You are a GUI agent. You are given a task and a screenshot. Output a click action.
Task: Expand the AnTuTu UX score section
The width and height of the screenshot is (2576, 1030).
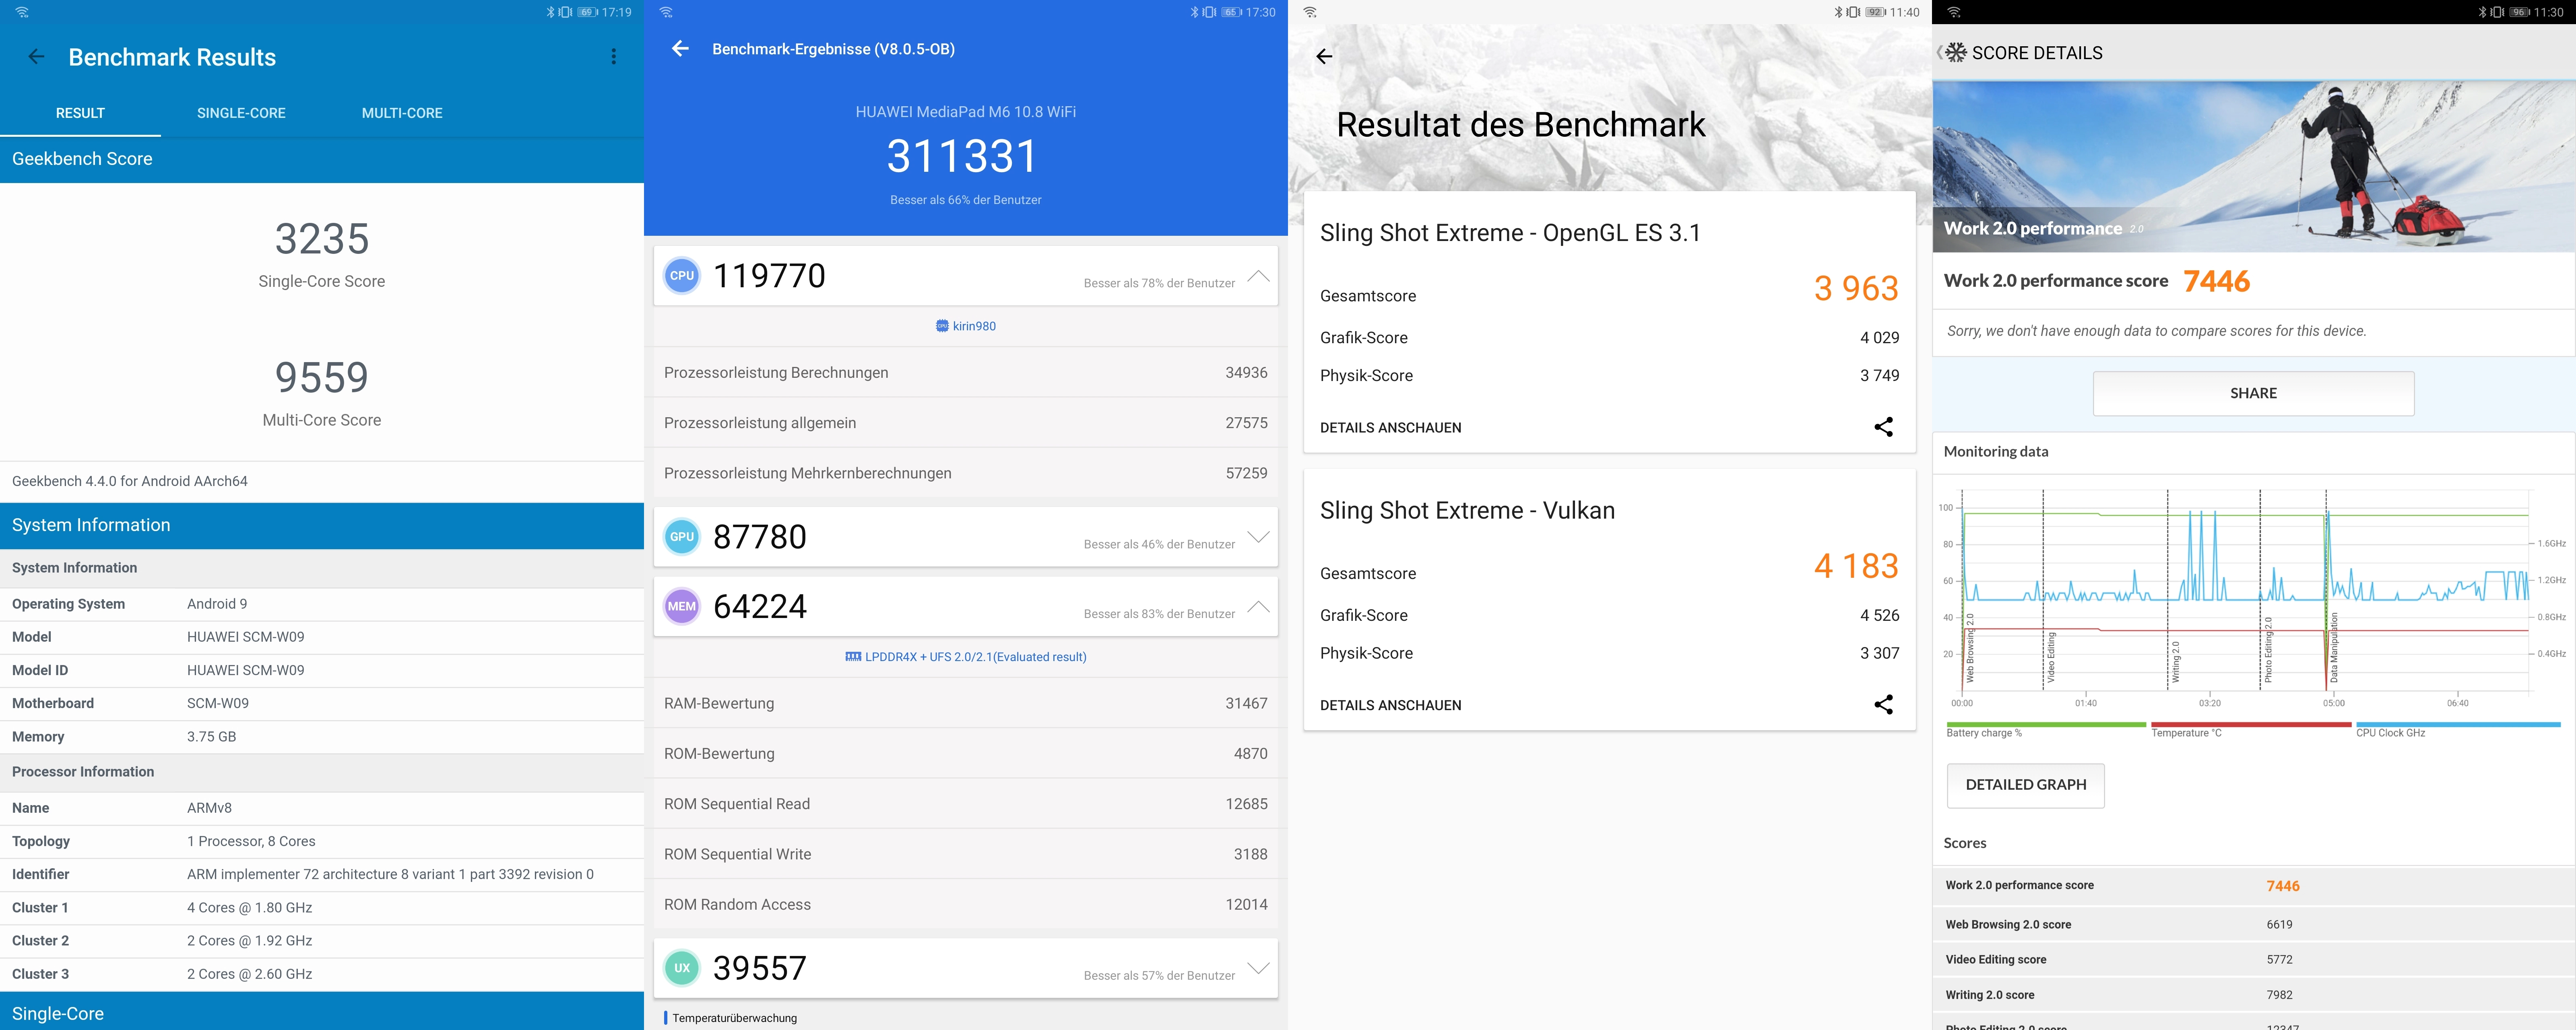(x=1258, y=968)
